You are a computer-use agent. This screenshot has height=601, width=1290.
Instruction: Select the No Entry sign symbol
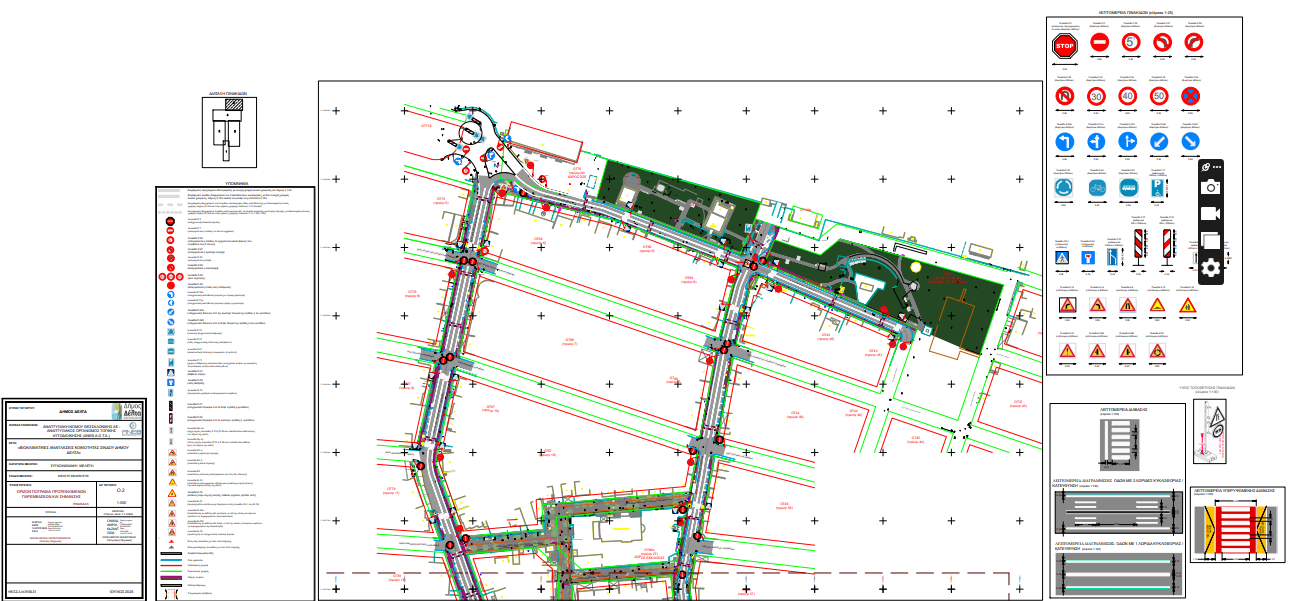(x=1098, y=43)
